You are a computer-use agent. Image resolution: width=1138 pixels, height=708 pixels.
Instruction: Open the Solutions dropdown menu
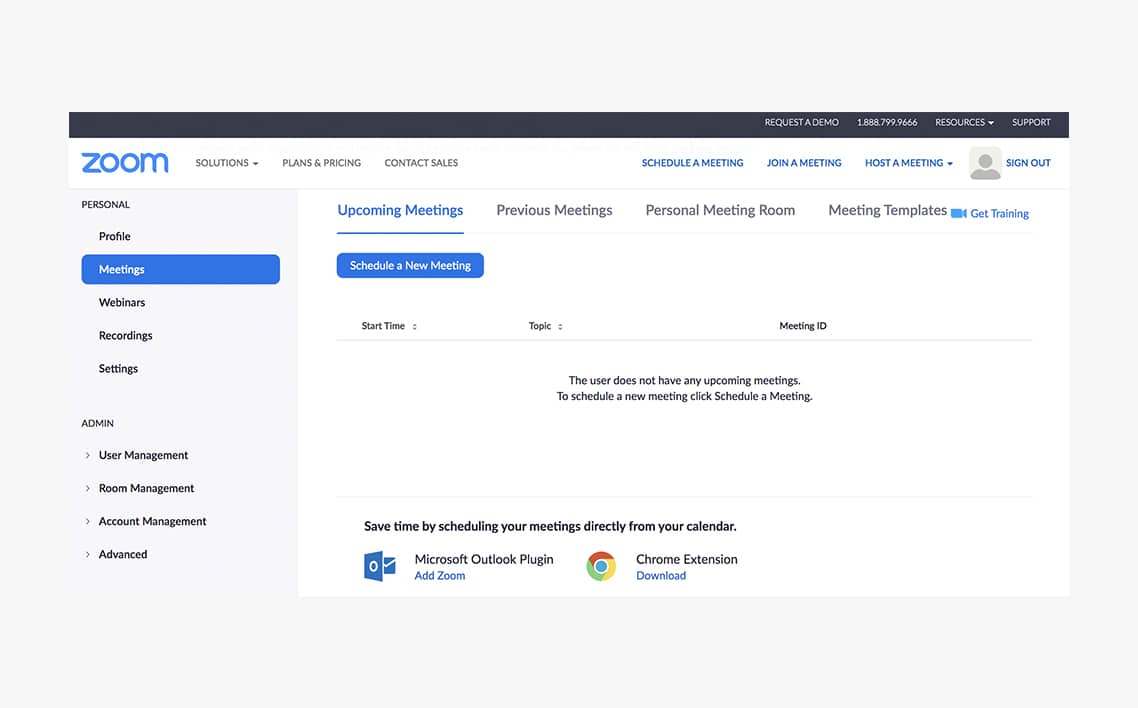(x=226, y=163)
